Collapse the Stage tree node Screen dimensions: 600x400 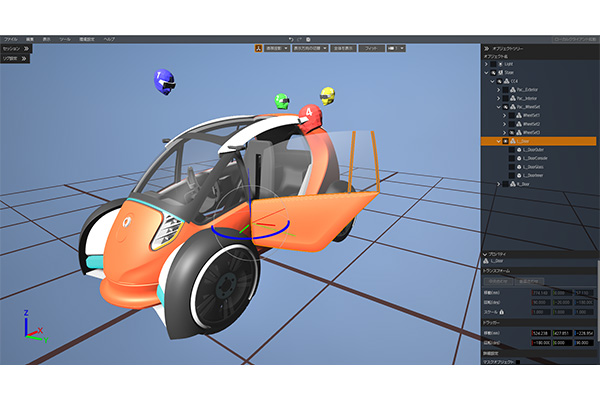click(486, 72)
